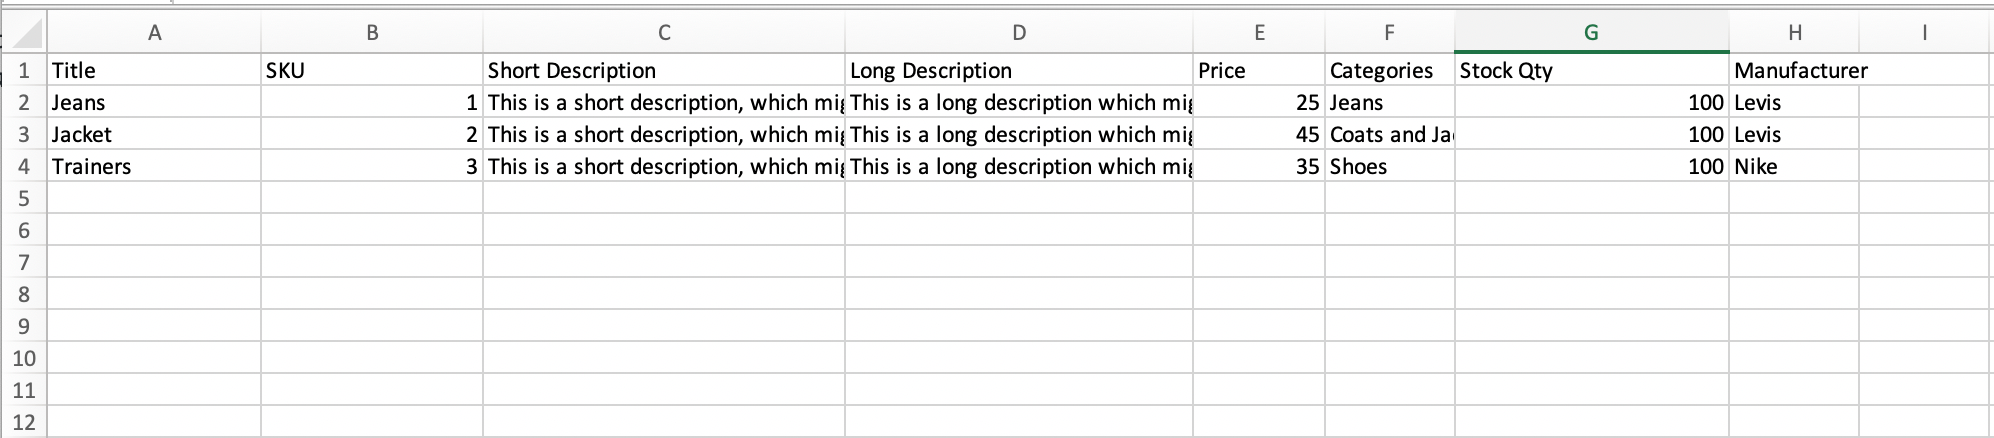Click the row 12 header
Image resolution: width=1994 pixels, height=438 pixels.
tap(24, 422)
